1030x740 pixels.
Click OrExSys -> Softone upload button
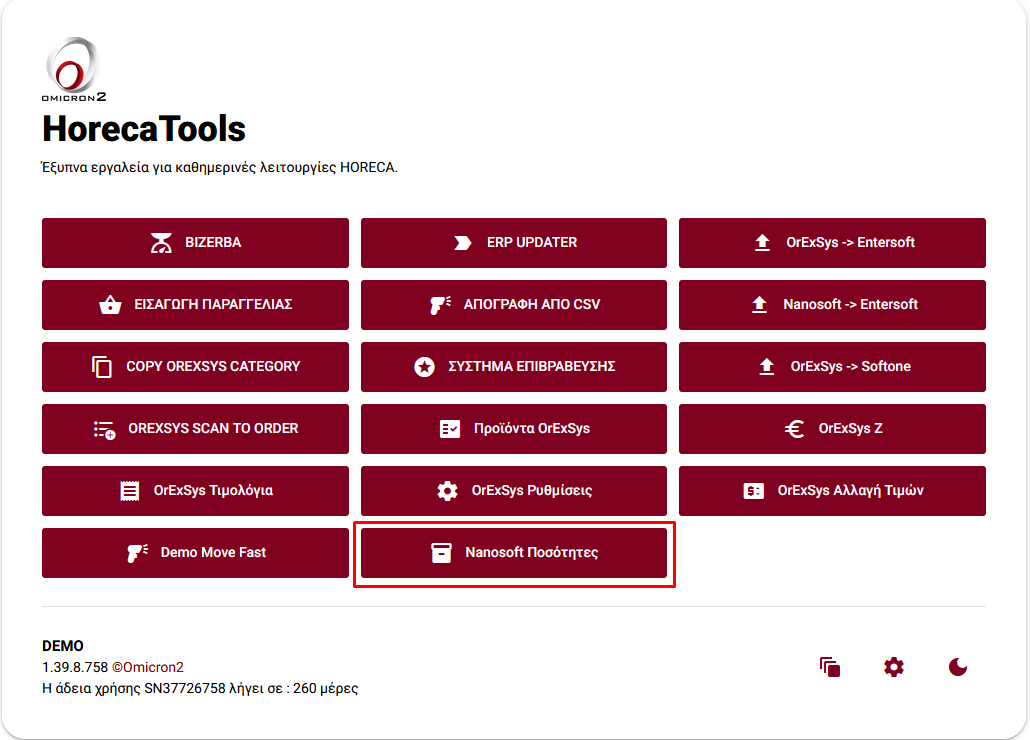[x=832, y=367]
